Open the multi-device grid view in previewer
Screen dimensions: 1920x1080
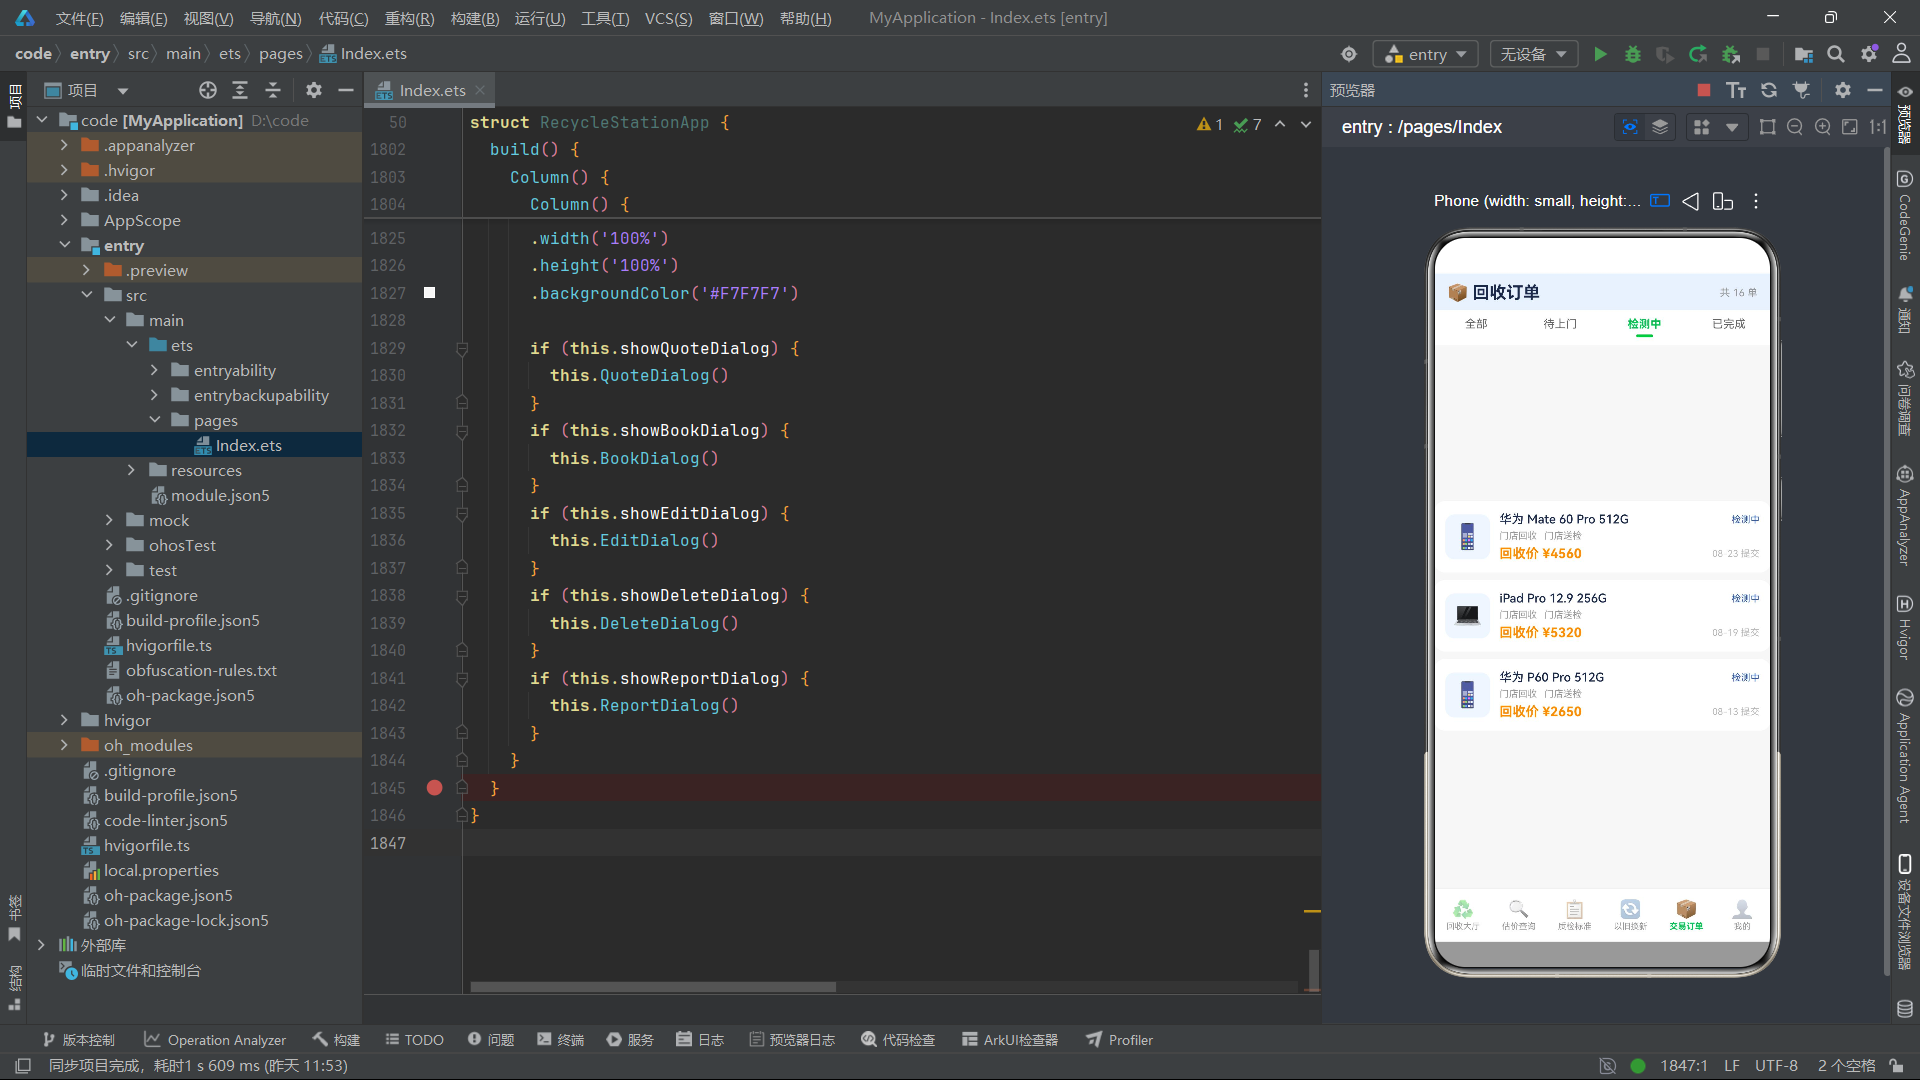1701,127
